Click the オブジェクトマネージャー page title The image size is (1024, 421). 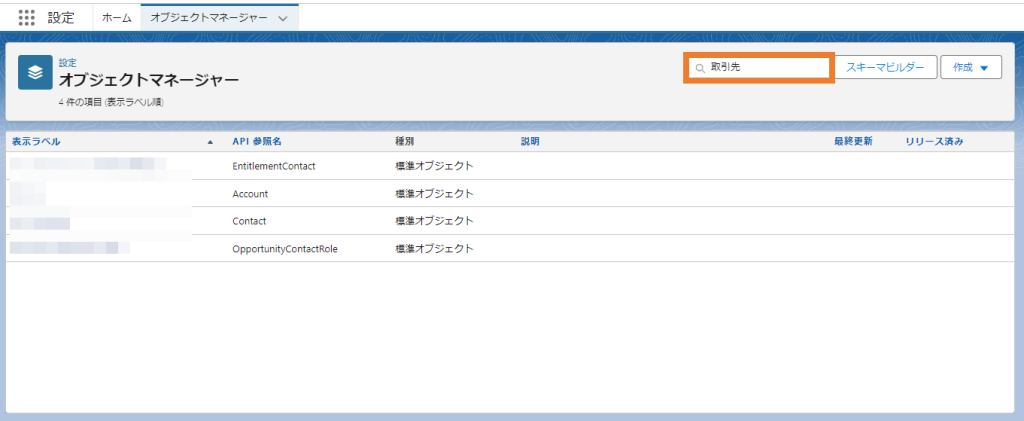[x=149, y=81]
